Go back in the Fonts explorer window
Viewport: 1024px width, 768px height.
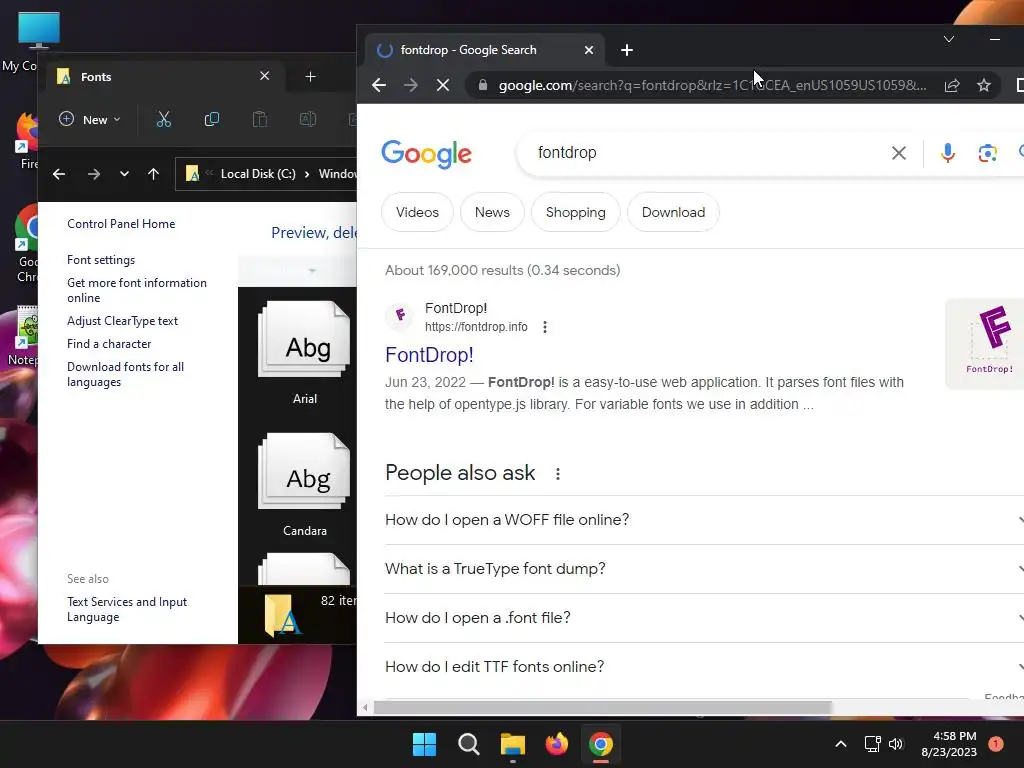click(59, 174)
